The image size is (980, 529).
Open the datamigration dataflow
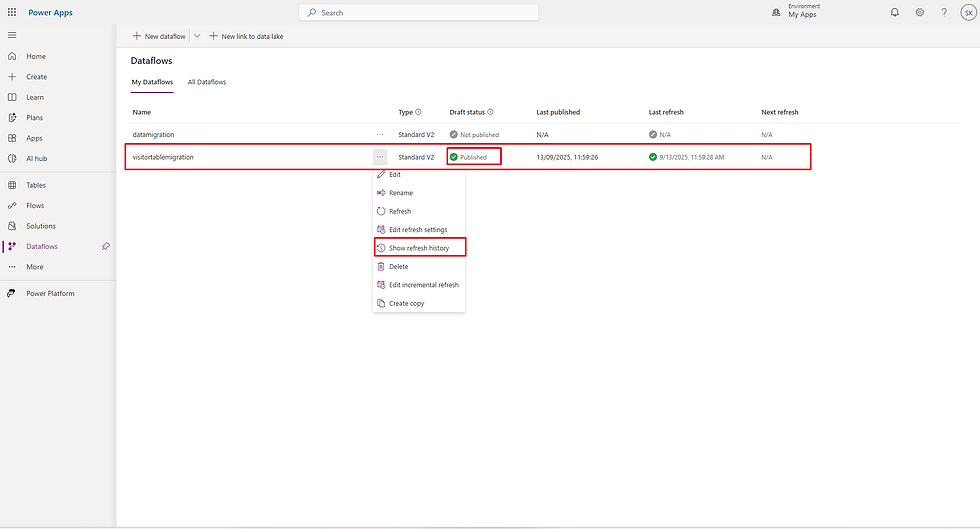click(153, 134)
